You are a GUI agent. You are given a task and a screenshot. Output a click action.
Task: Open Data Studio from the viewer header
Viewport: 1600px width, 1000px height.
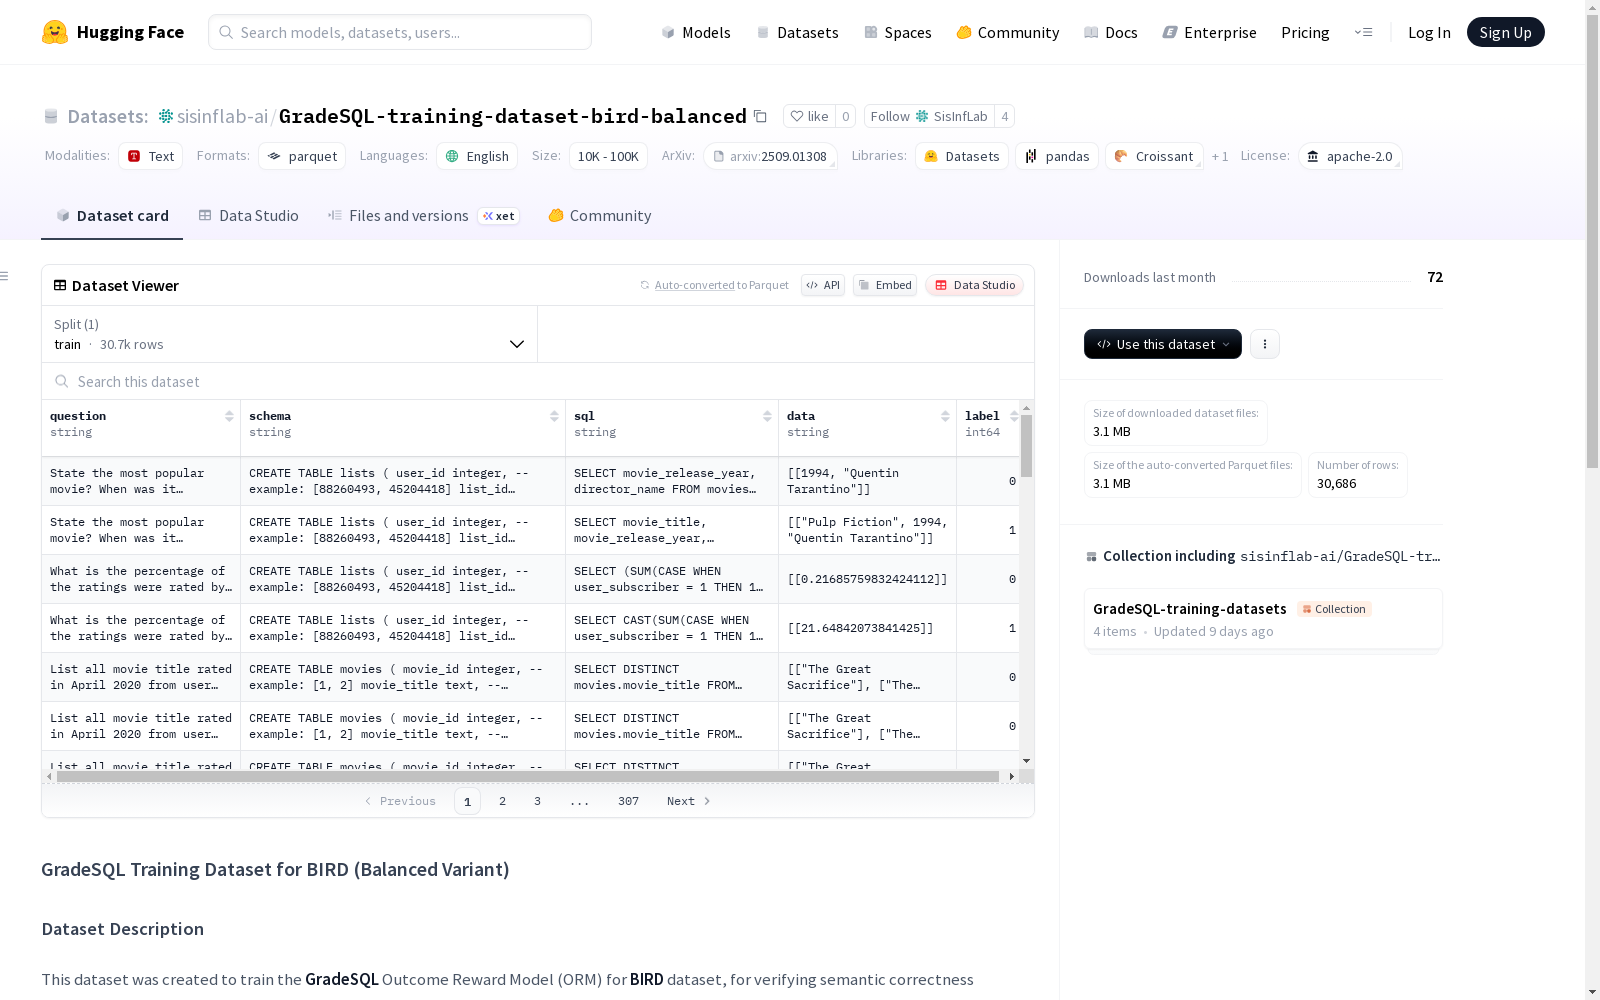[x=974, y=285]
